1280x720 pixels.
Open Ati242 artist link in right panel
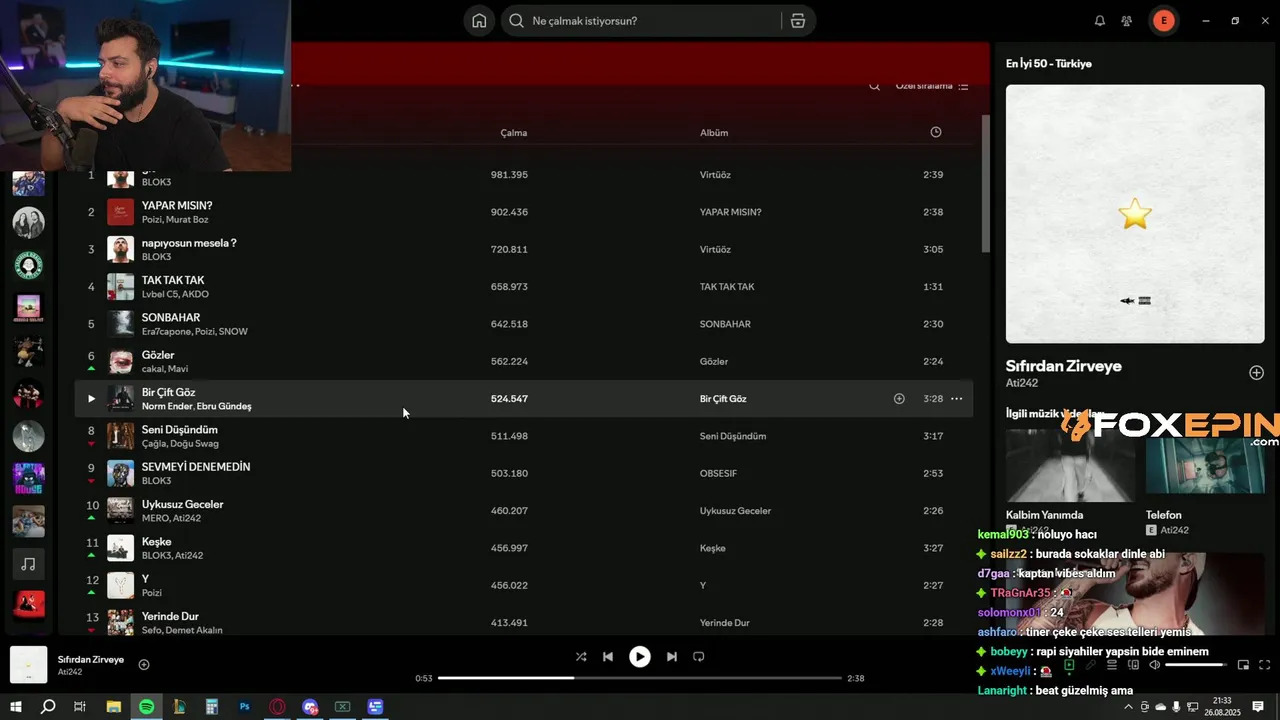1022,383
